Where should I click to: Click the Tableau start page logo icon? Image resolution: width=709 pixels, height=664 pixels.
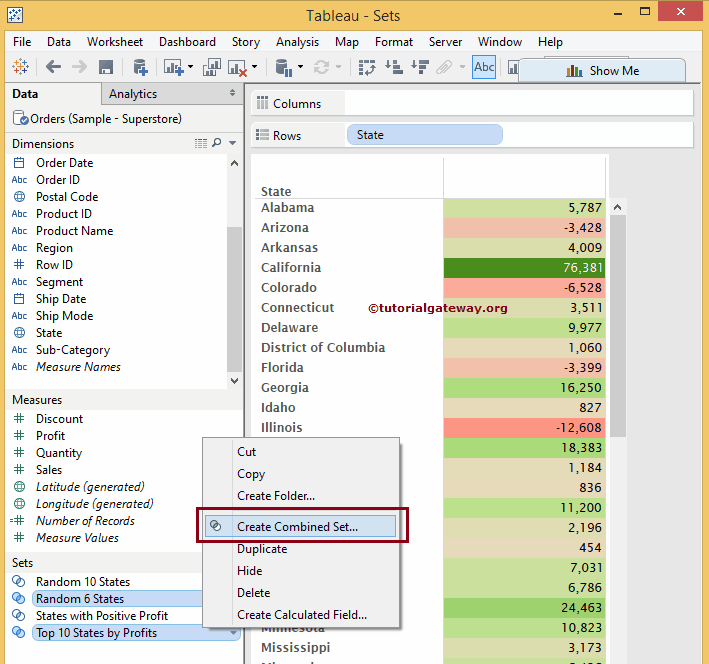(20, 67)
